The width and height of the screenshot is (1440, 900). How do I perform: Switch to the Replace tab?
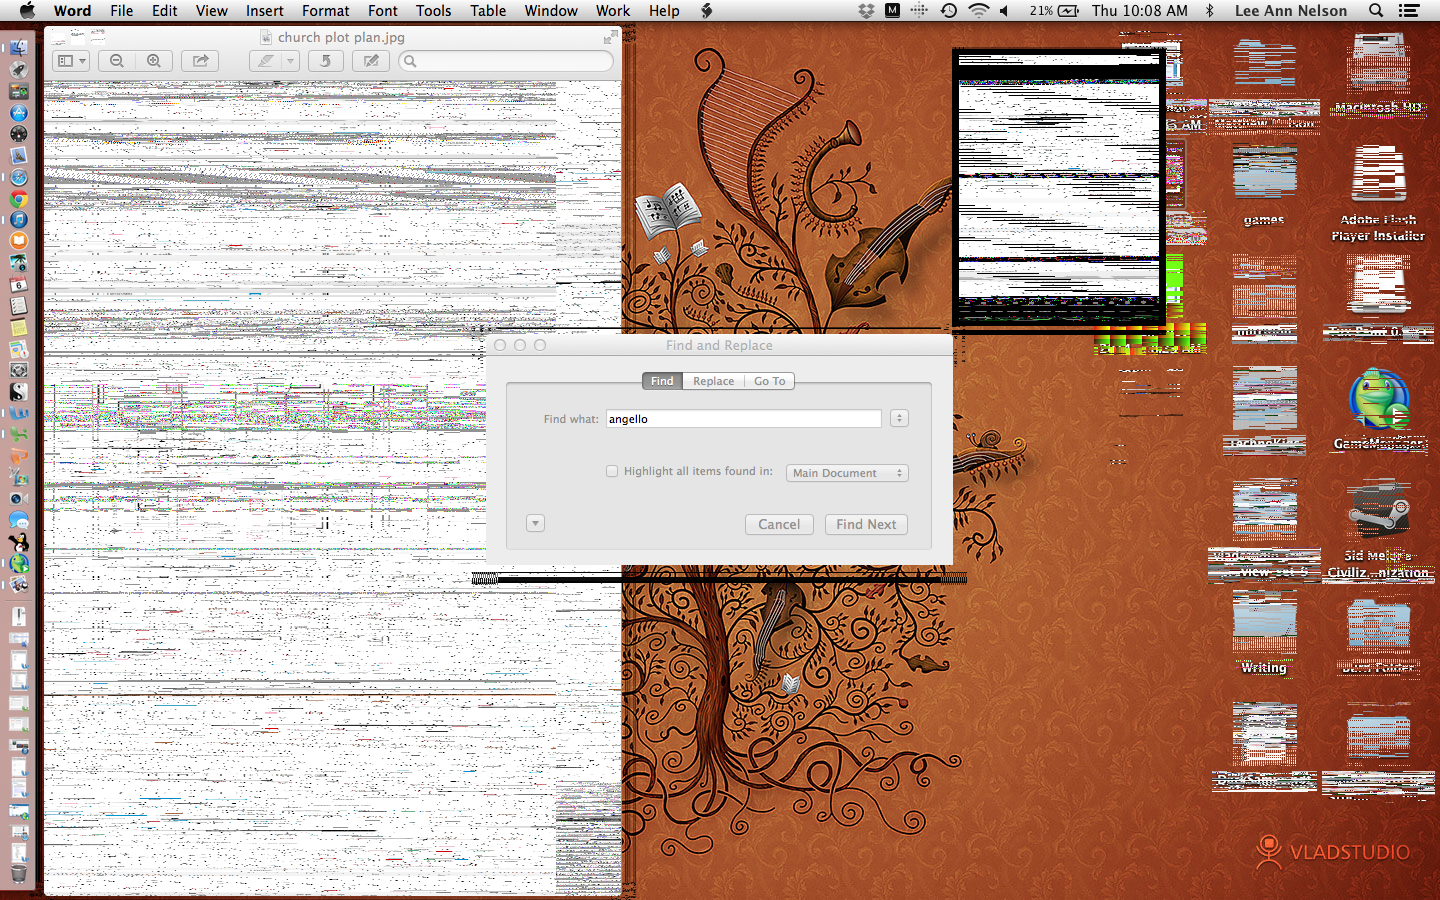[713, 381]
